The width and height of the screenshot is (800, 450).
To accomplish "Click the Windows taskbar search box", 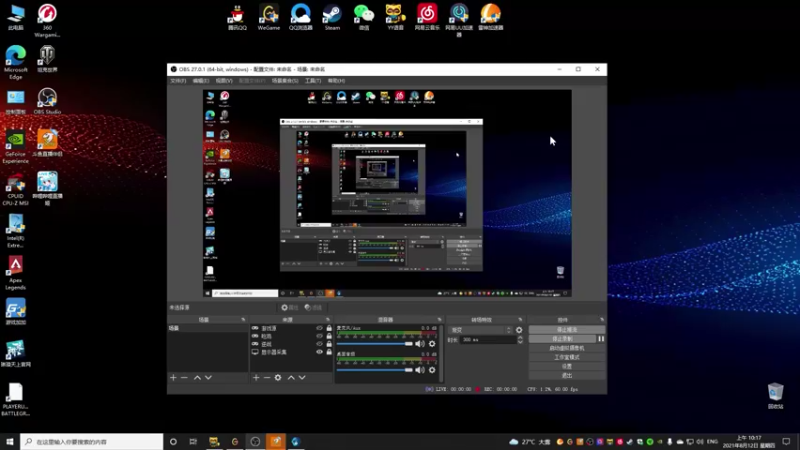I will pos(92,442).
